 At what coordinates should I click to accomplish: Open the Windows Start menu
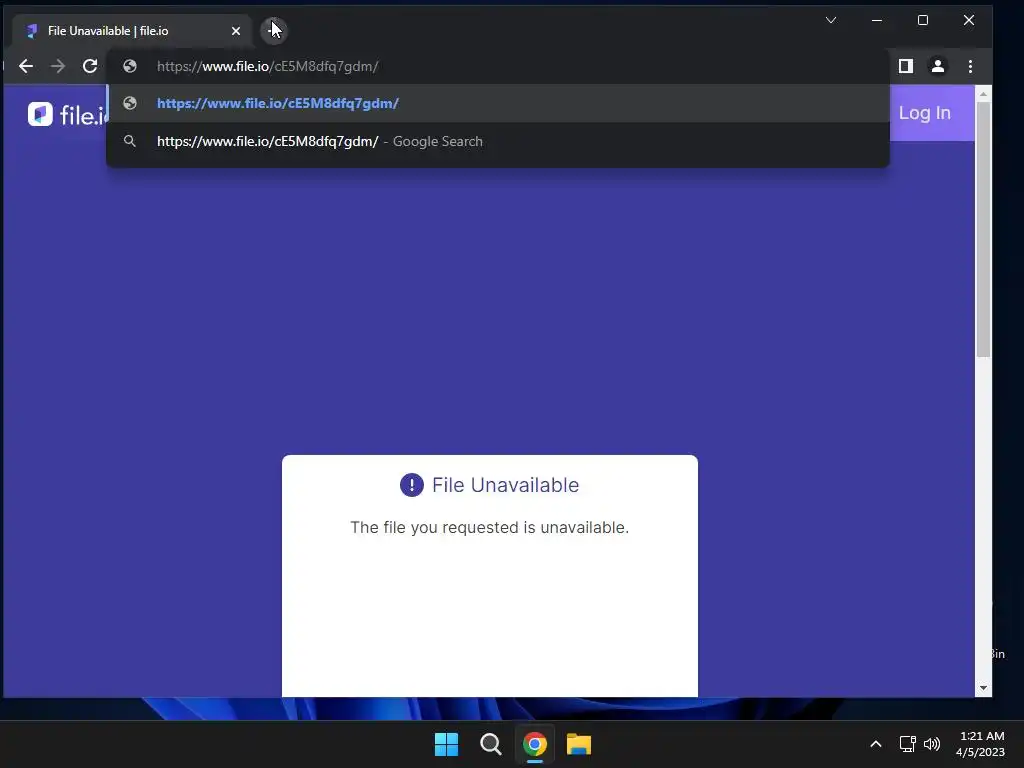tap(447, 744)
